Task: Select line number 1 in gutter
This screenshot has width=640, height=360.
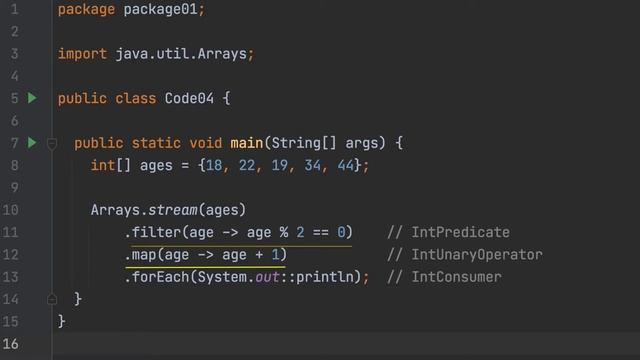Action: coord(14,9)
